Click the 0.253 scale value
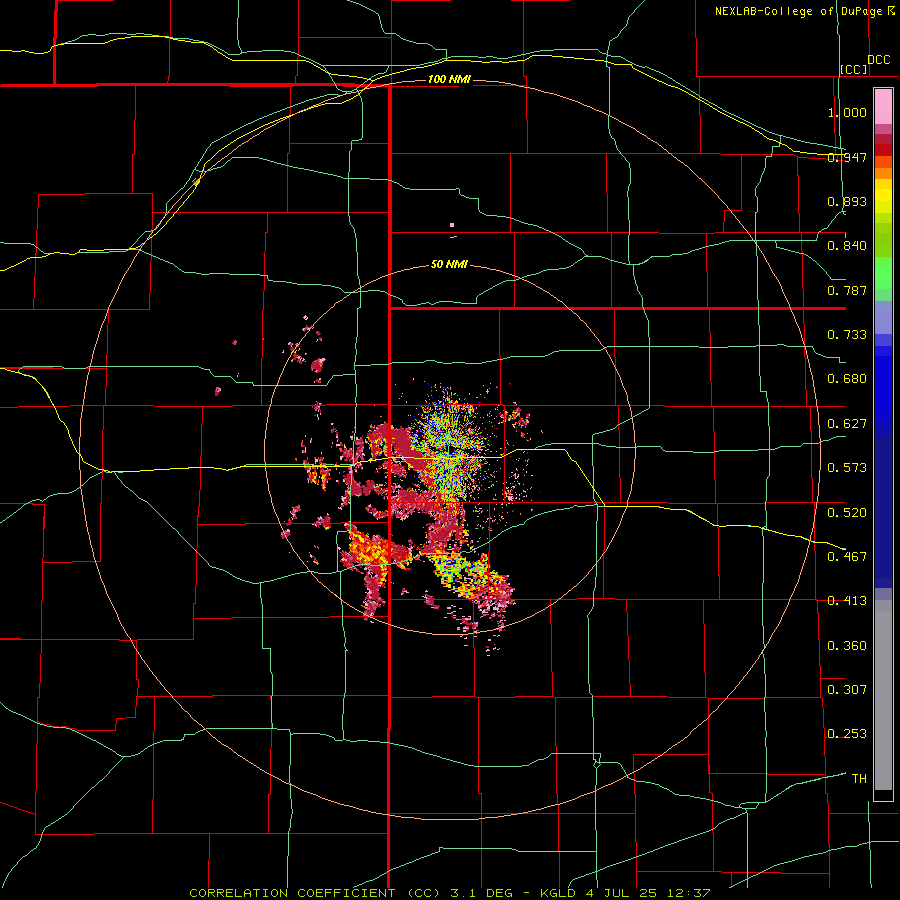900x900 pixels. [x=847, y=734]
